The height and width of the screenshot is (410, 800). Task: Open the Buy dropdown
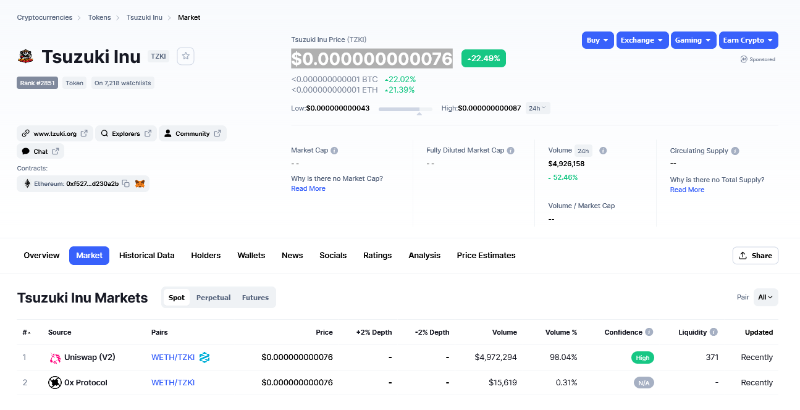(x=597, y=40)
